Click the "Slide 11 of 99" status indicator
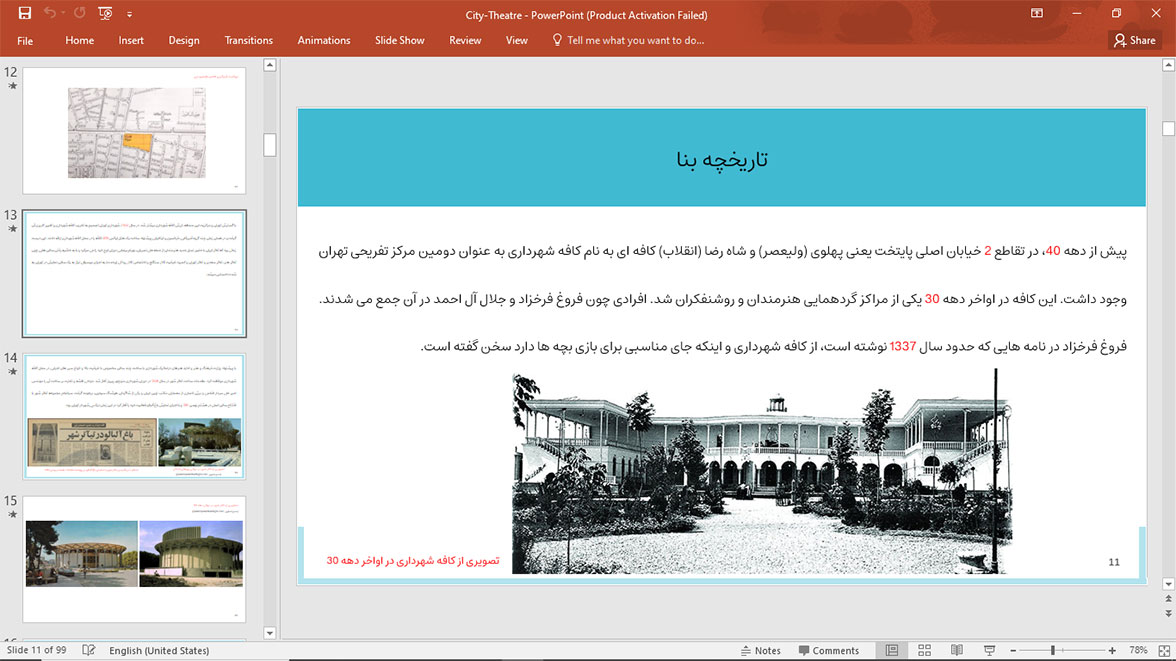The image size is (1176, 661). point(37,650)
